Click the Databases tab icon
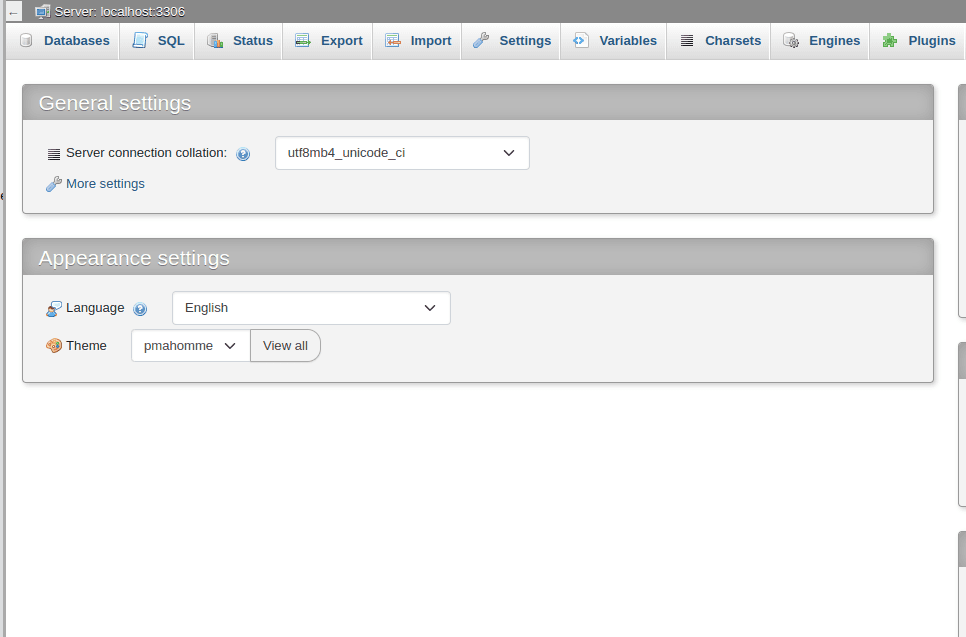The width and height of the screenshot is (966, 637). coord(26,41)
